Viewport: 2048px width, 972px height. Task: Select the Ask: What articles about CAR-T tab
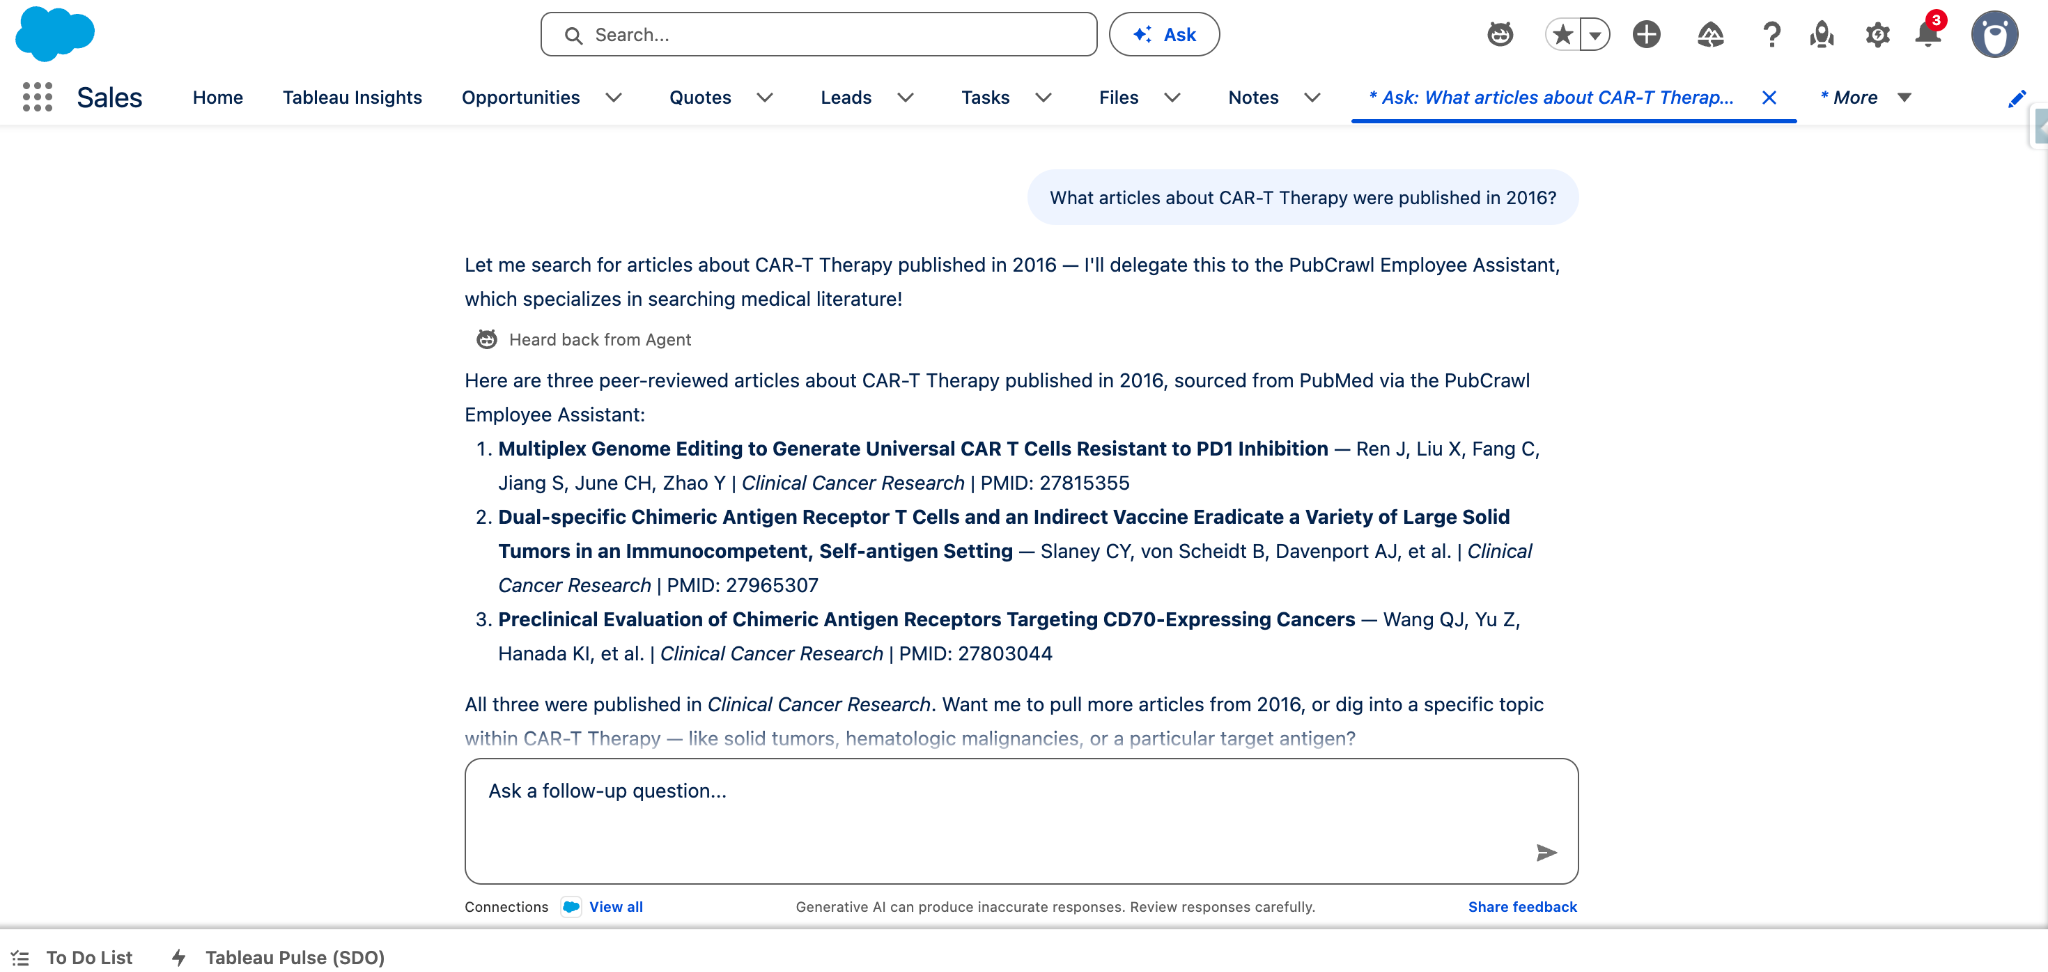(1551, 98)
